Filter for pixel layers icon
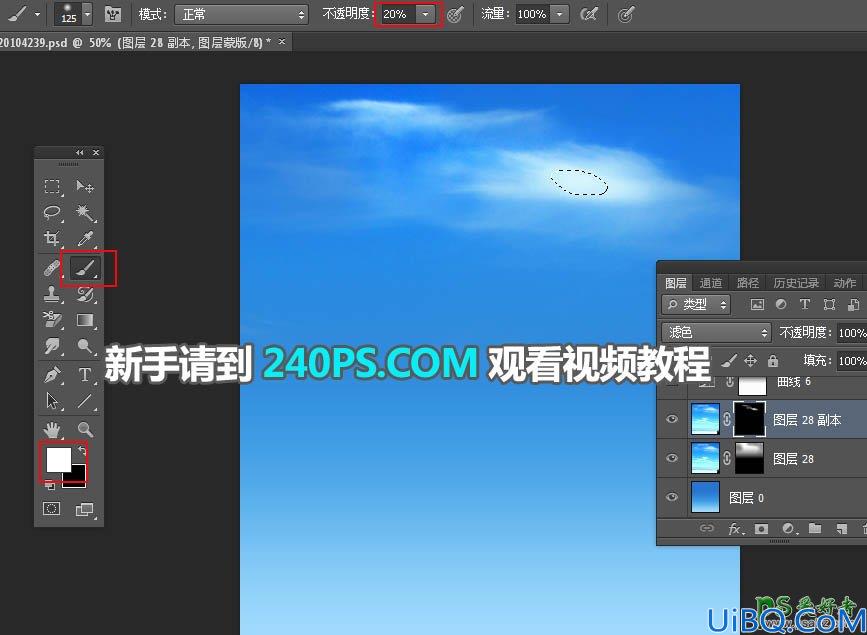This screenshot has width=867, height=635. (x=757, y=305)
